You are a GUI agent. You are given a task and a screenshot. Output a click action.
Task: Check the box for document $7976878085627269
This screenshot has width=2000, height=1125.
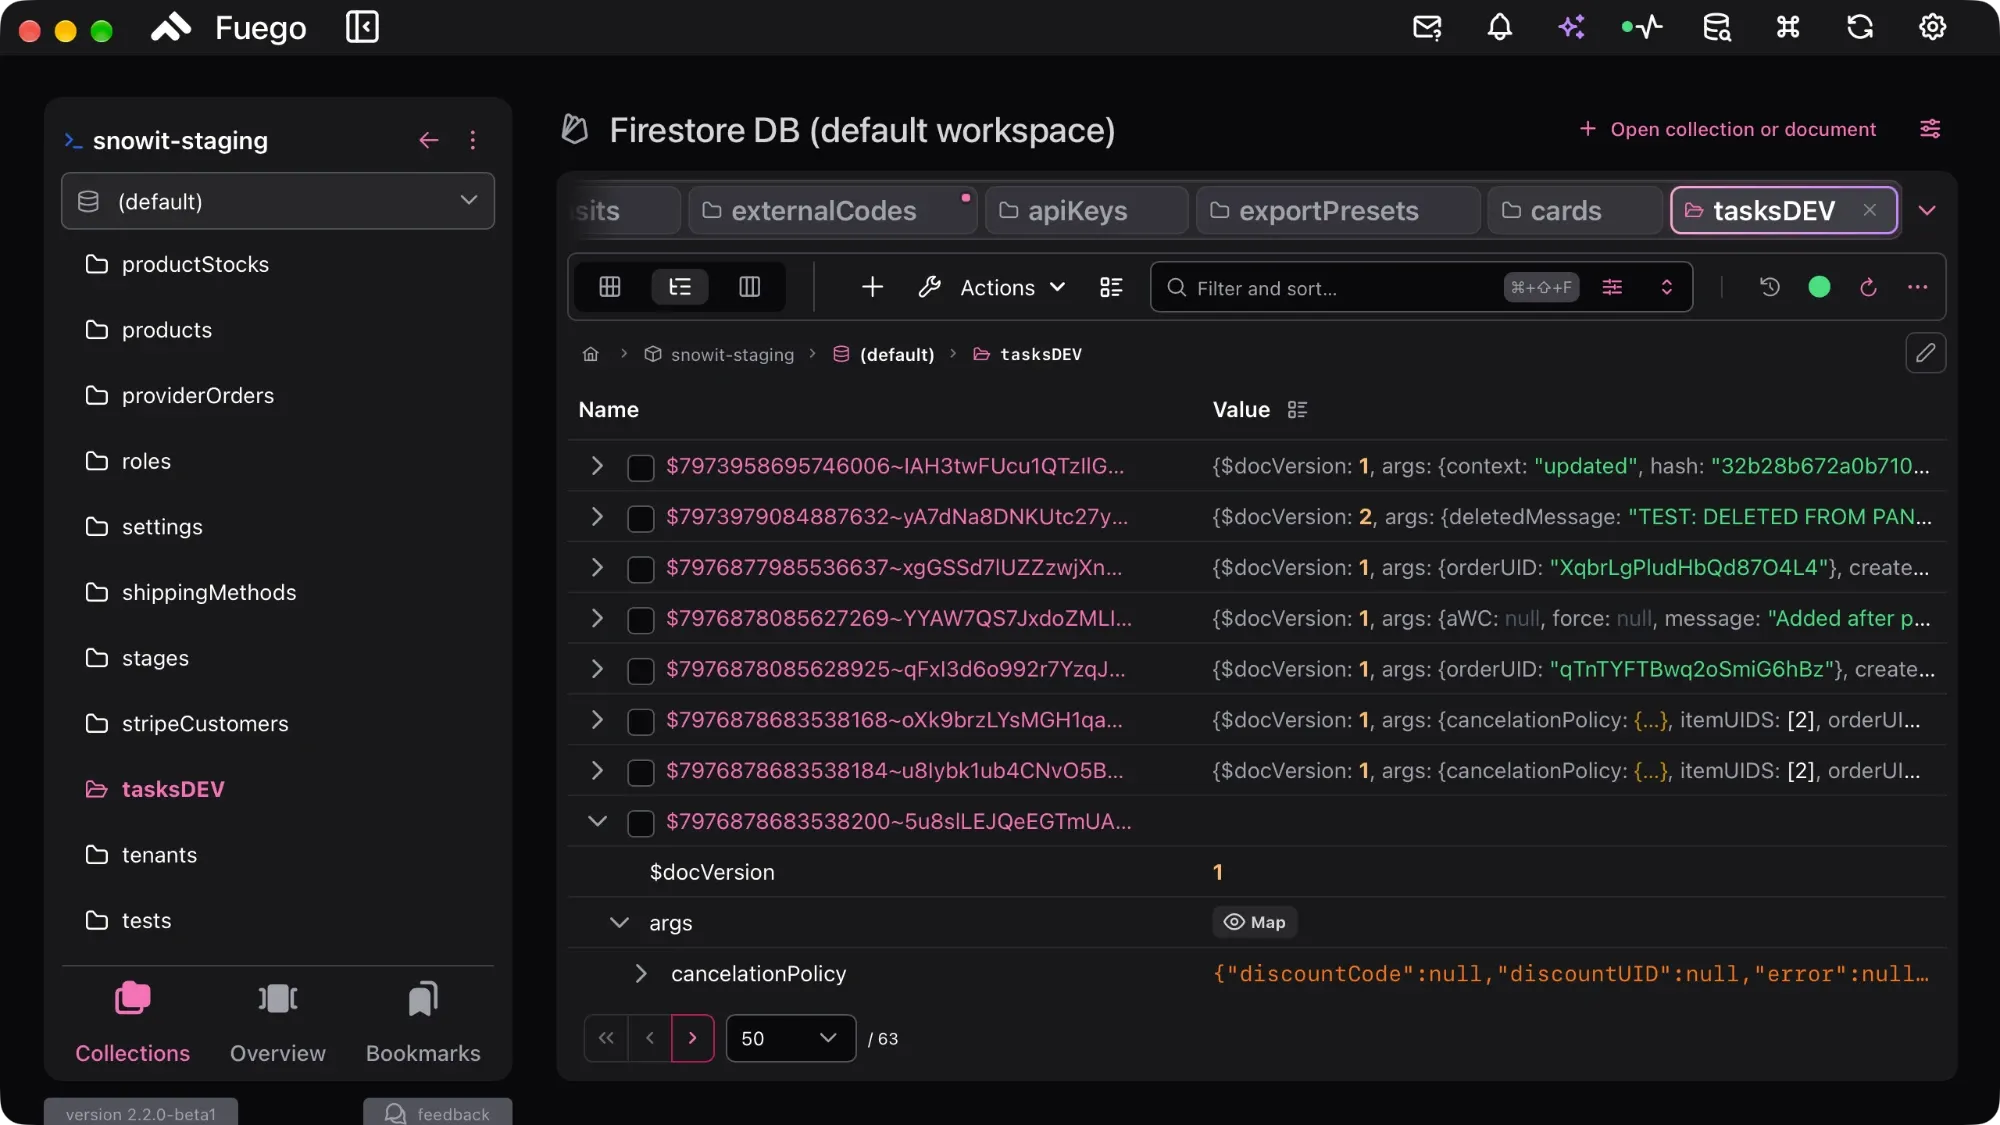(x=640, y=620)
